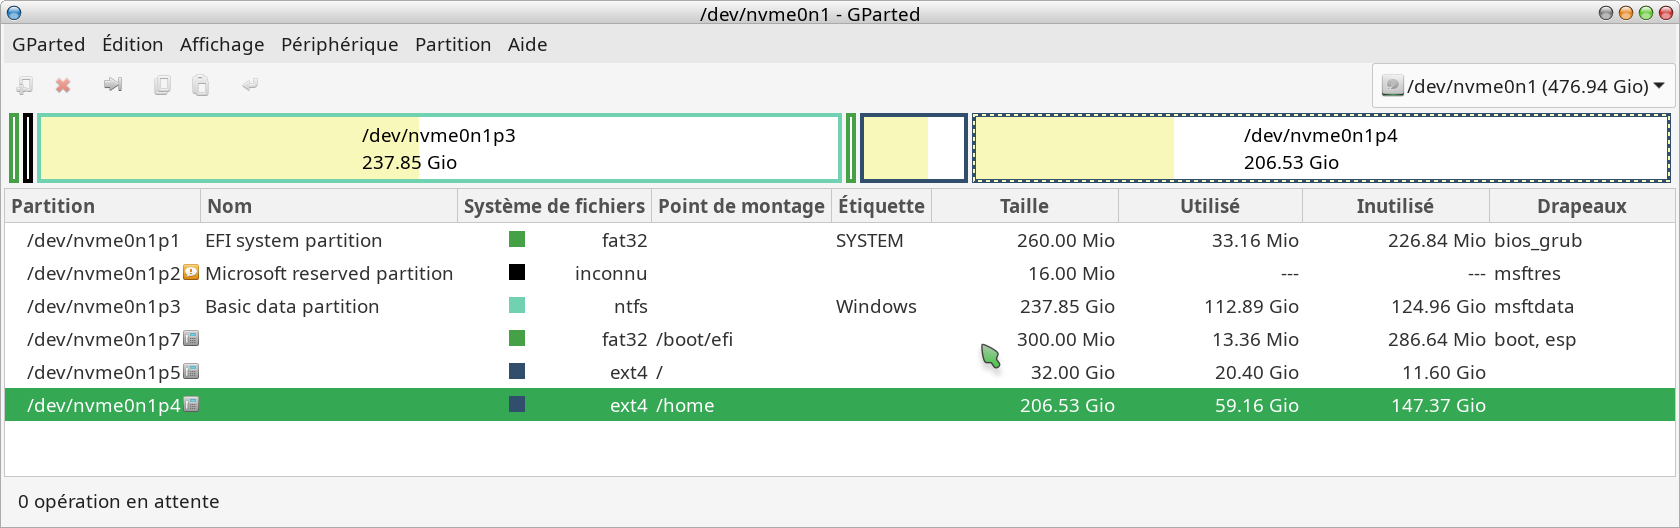Select the /dev/nvme0n1p3 row
The image size is (1680, 528).
click(x=840, y=306)
